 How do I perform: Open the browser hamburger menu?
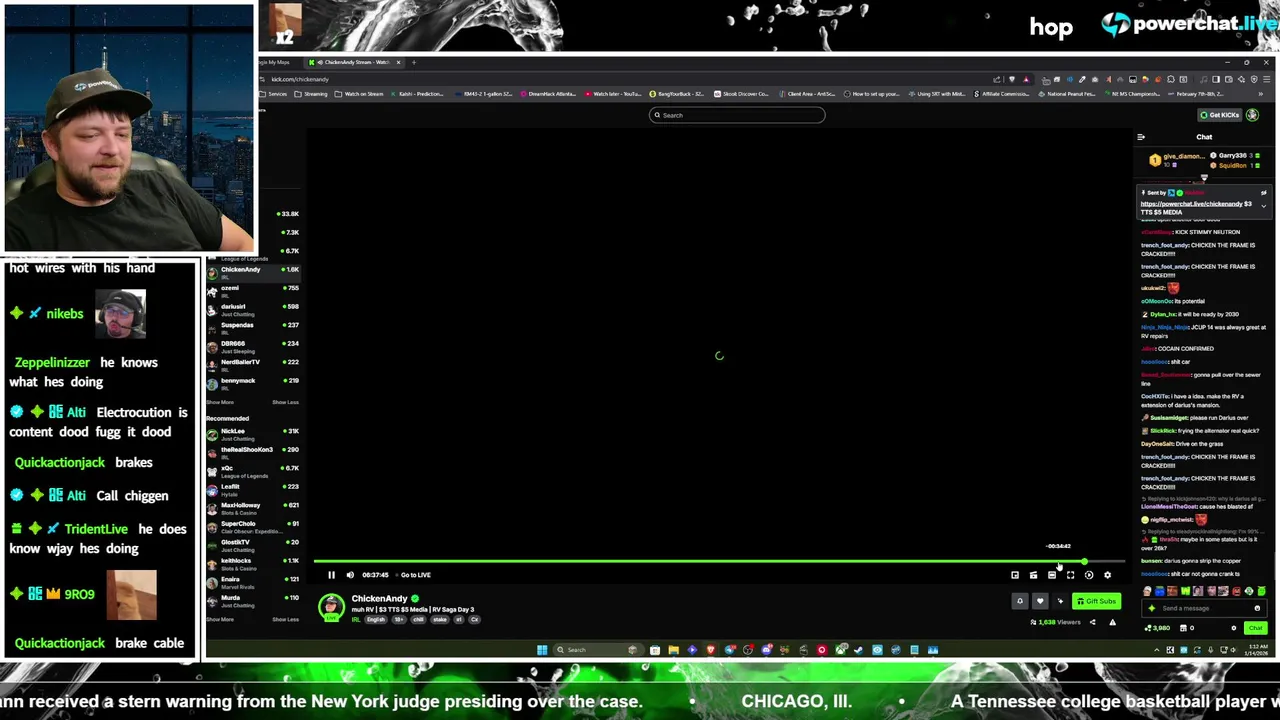1266,79
